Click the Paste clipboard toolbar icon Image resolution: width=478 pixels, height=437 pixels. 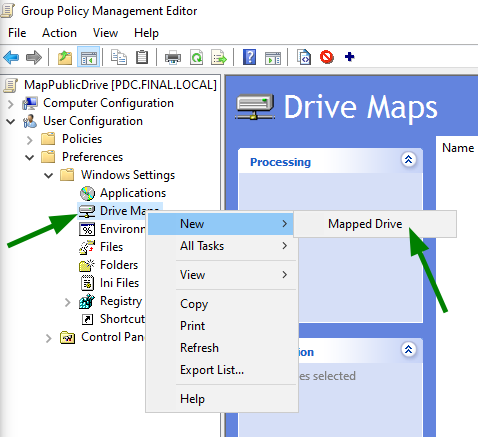tap(142, 57)
